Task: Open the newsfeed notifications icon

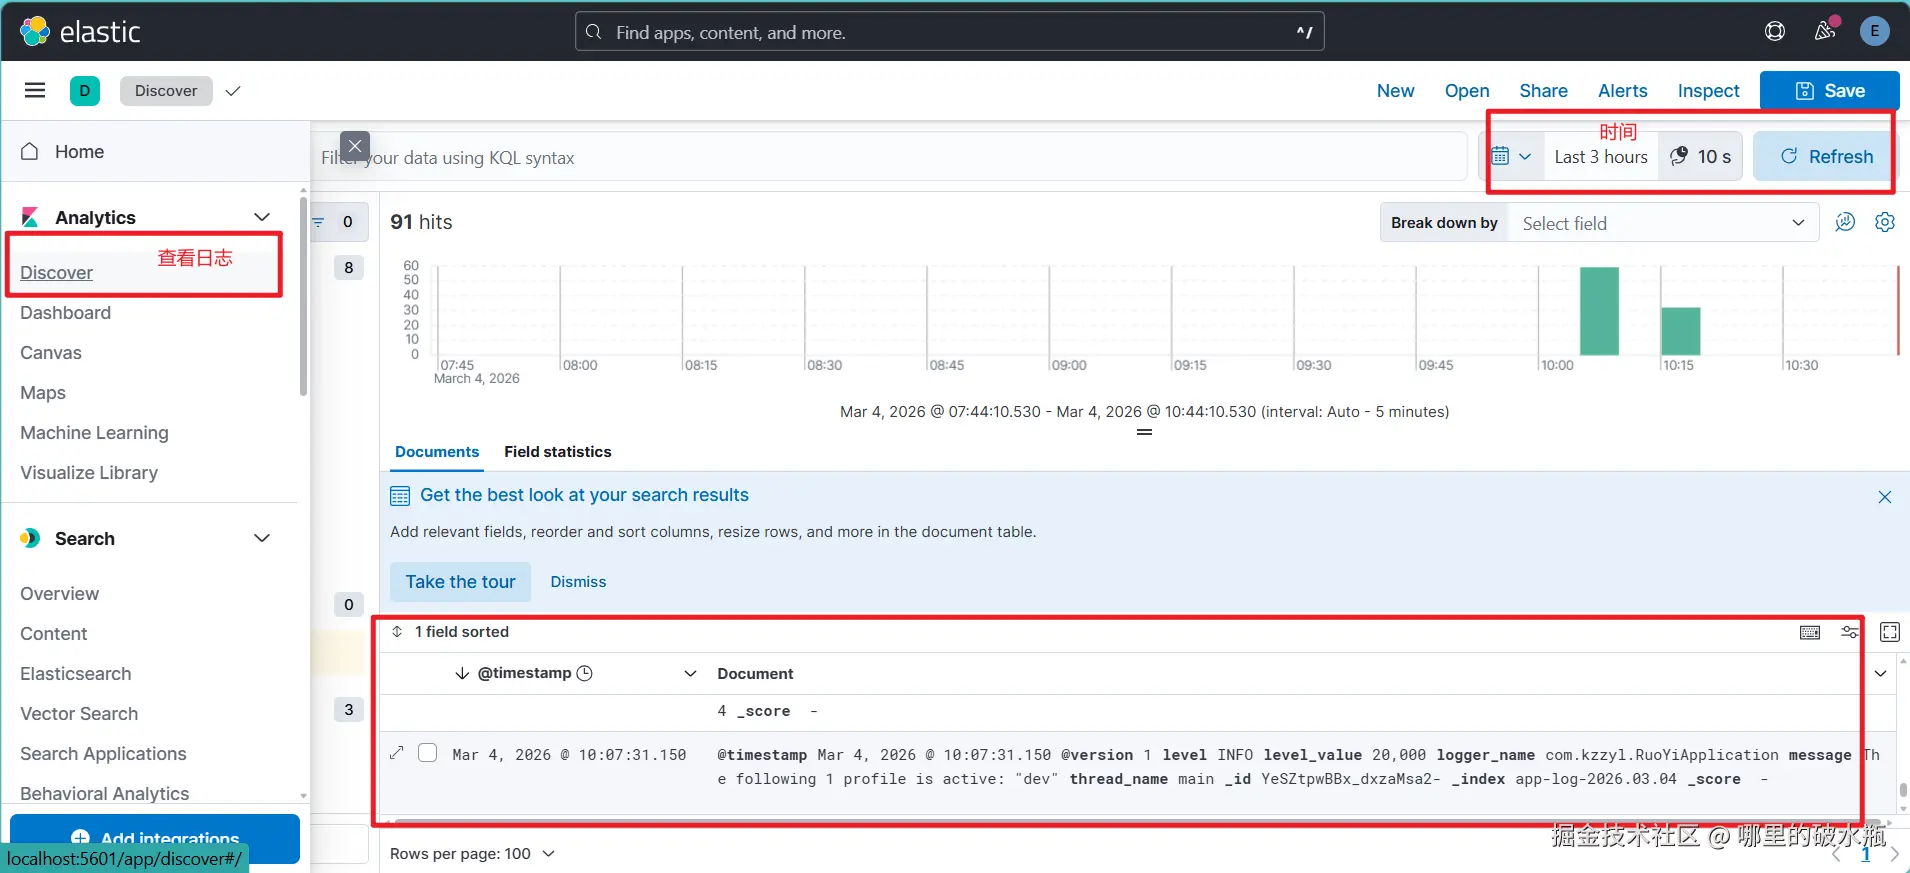Action: pos(1825,31)
